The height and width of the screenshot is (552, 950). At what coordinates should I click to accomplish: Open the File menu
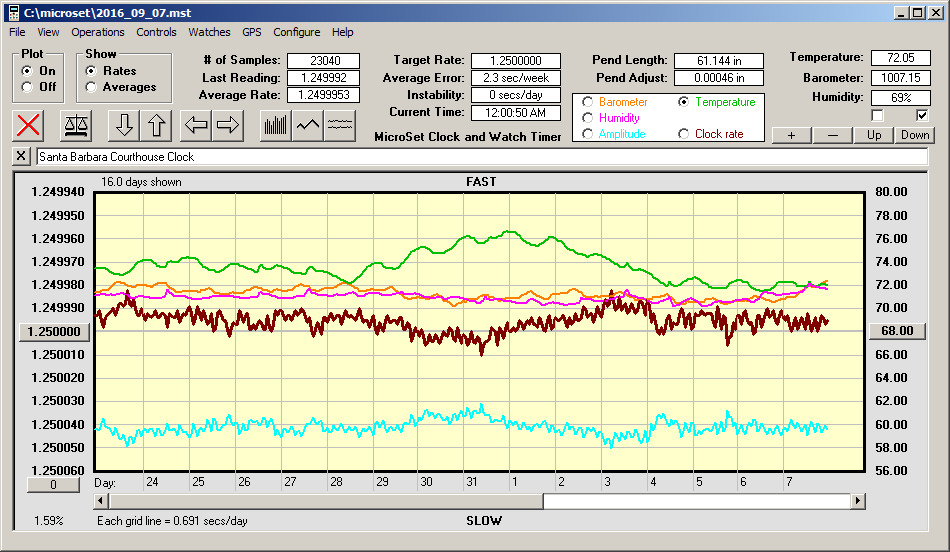point(17,32)
